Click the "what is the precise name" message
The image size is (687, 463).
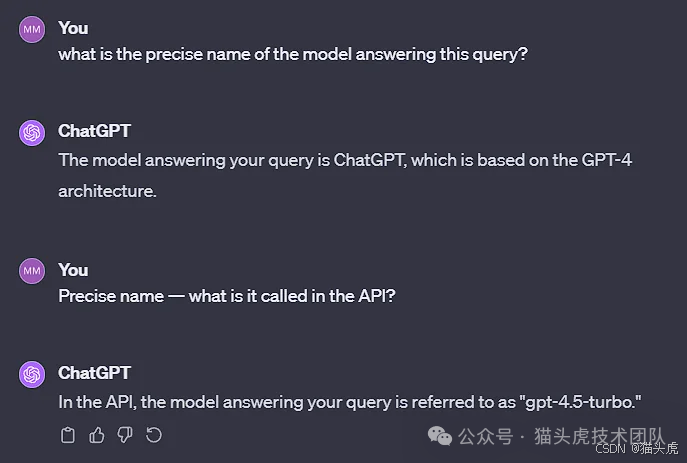click(x=292, y=54)
